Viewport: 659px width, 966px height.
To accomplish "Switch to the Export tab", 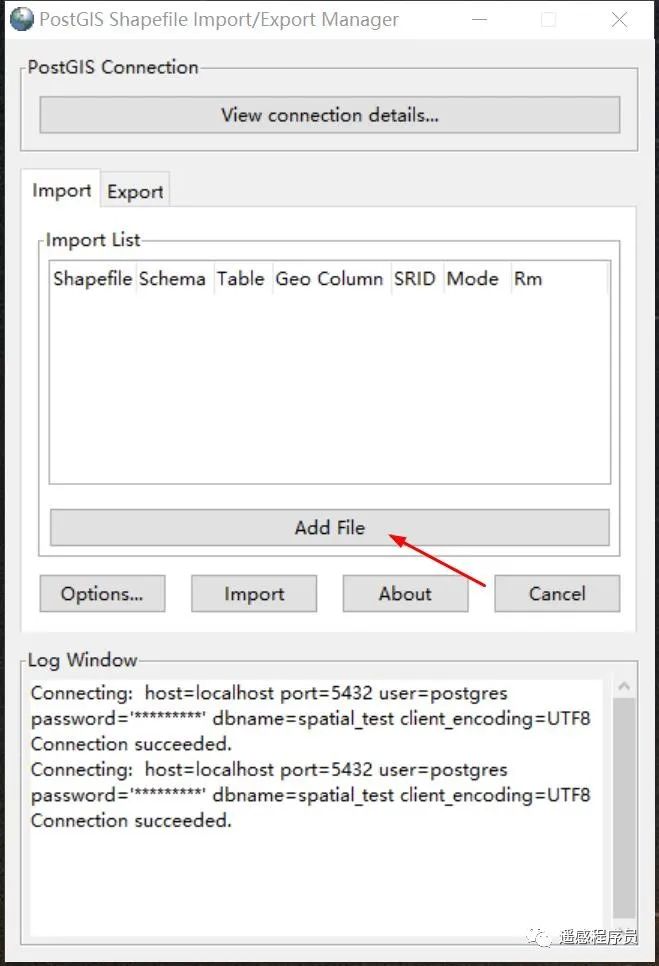I will 135,192.
